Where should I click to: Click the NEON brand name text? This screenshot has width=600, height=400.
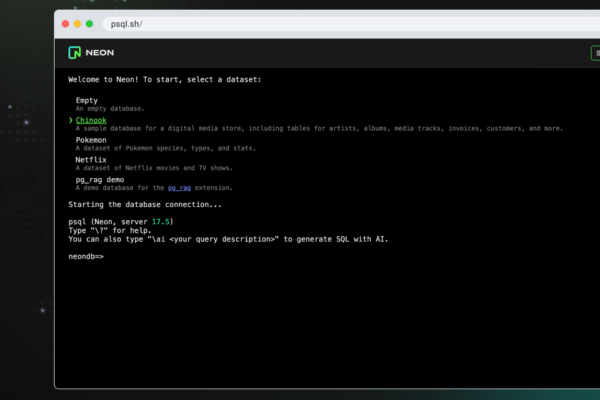(x=99, y=53)
